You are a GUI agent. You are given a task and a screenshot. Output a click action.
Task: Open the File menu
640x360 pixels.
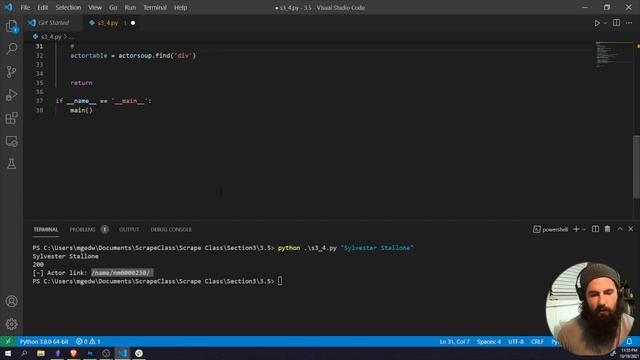[x=25, y=7]
